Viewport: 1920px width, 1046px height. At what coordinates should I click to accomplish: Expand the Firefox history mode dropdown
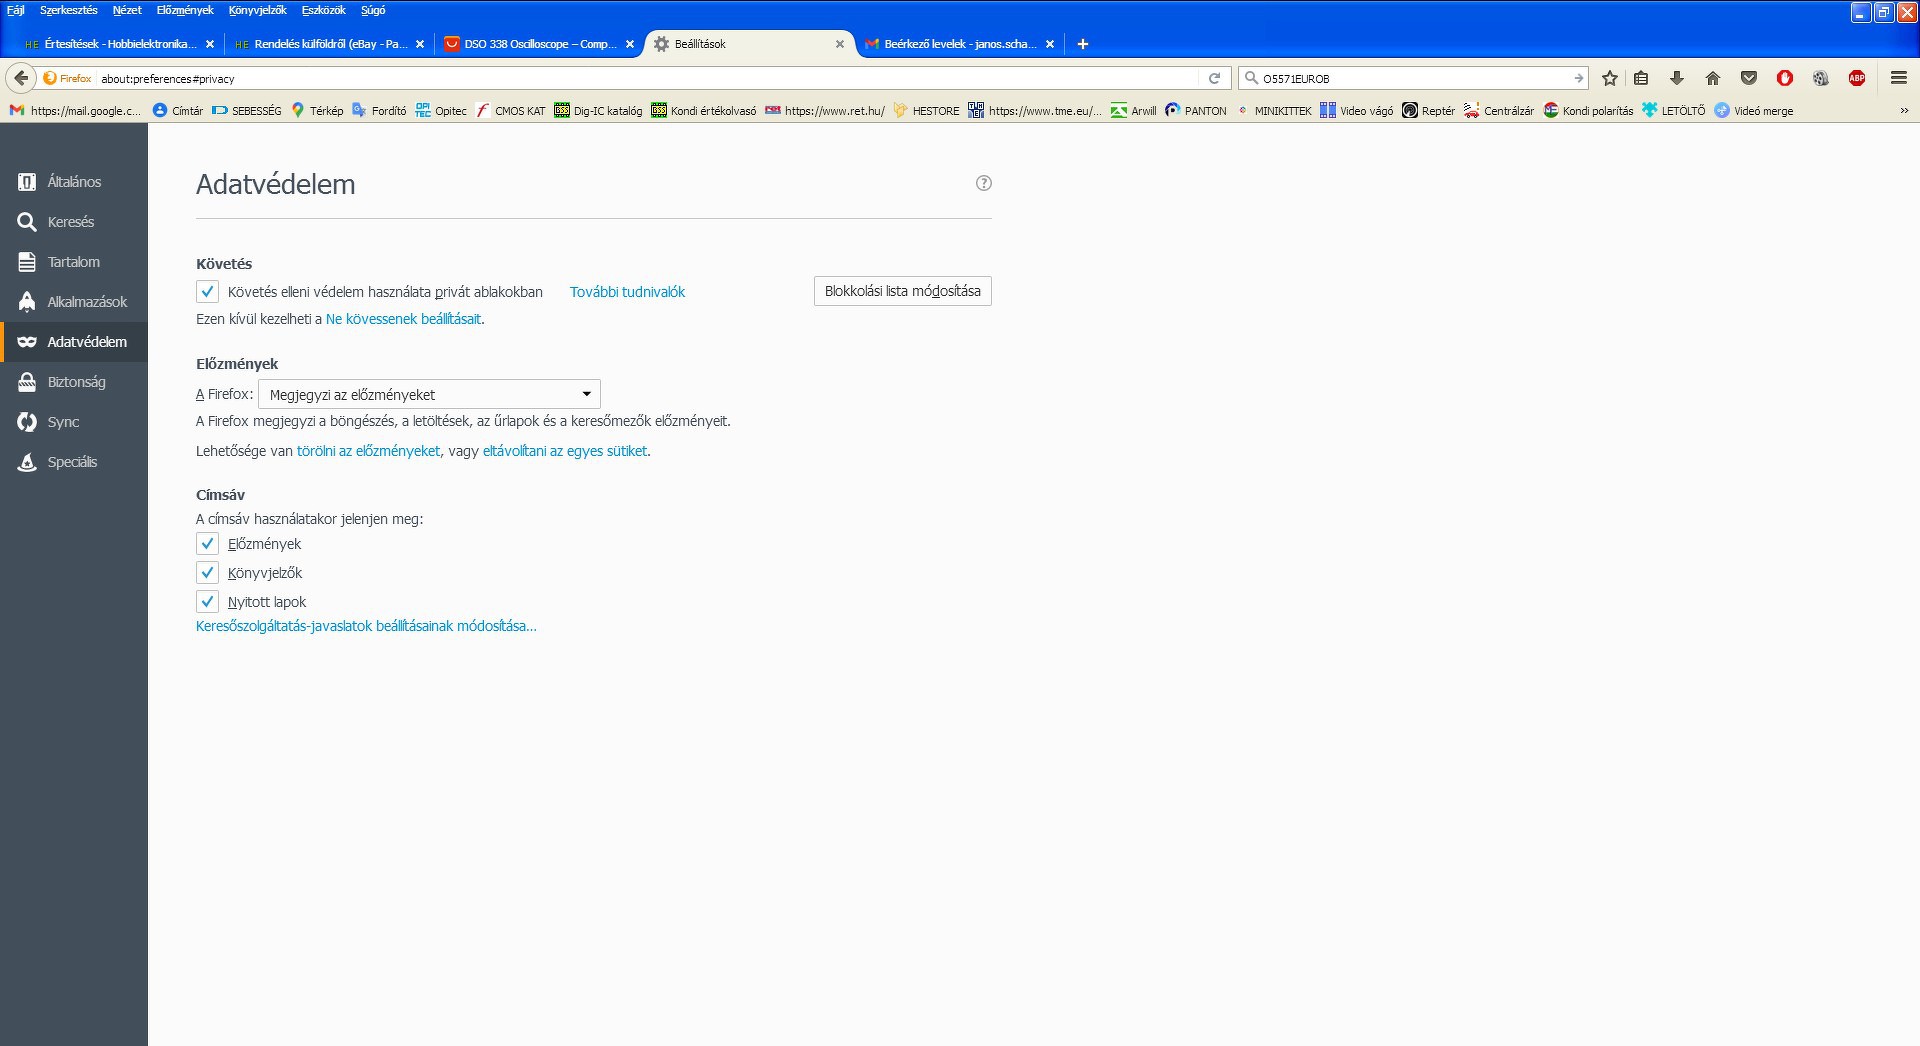coord(429,394)
